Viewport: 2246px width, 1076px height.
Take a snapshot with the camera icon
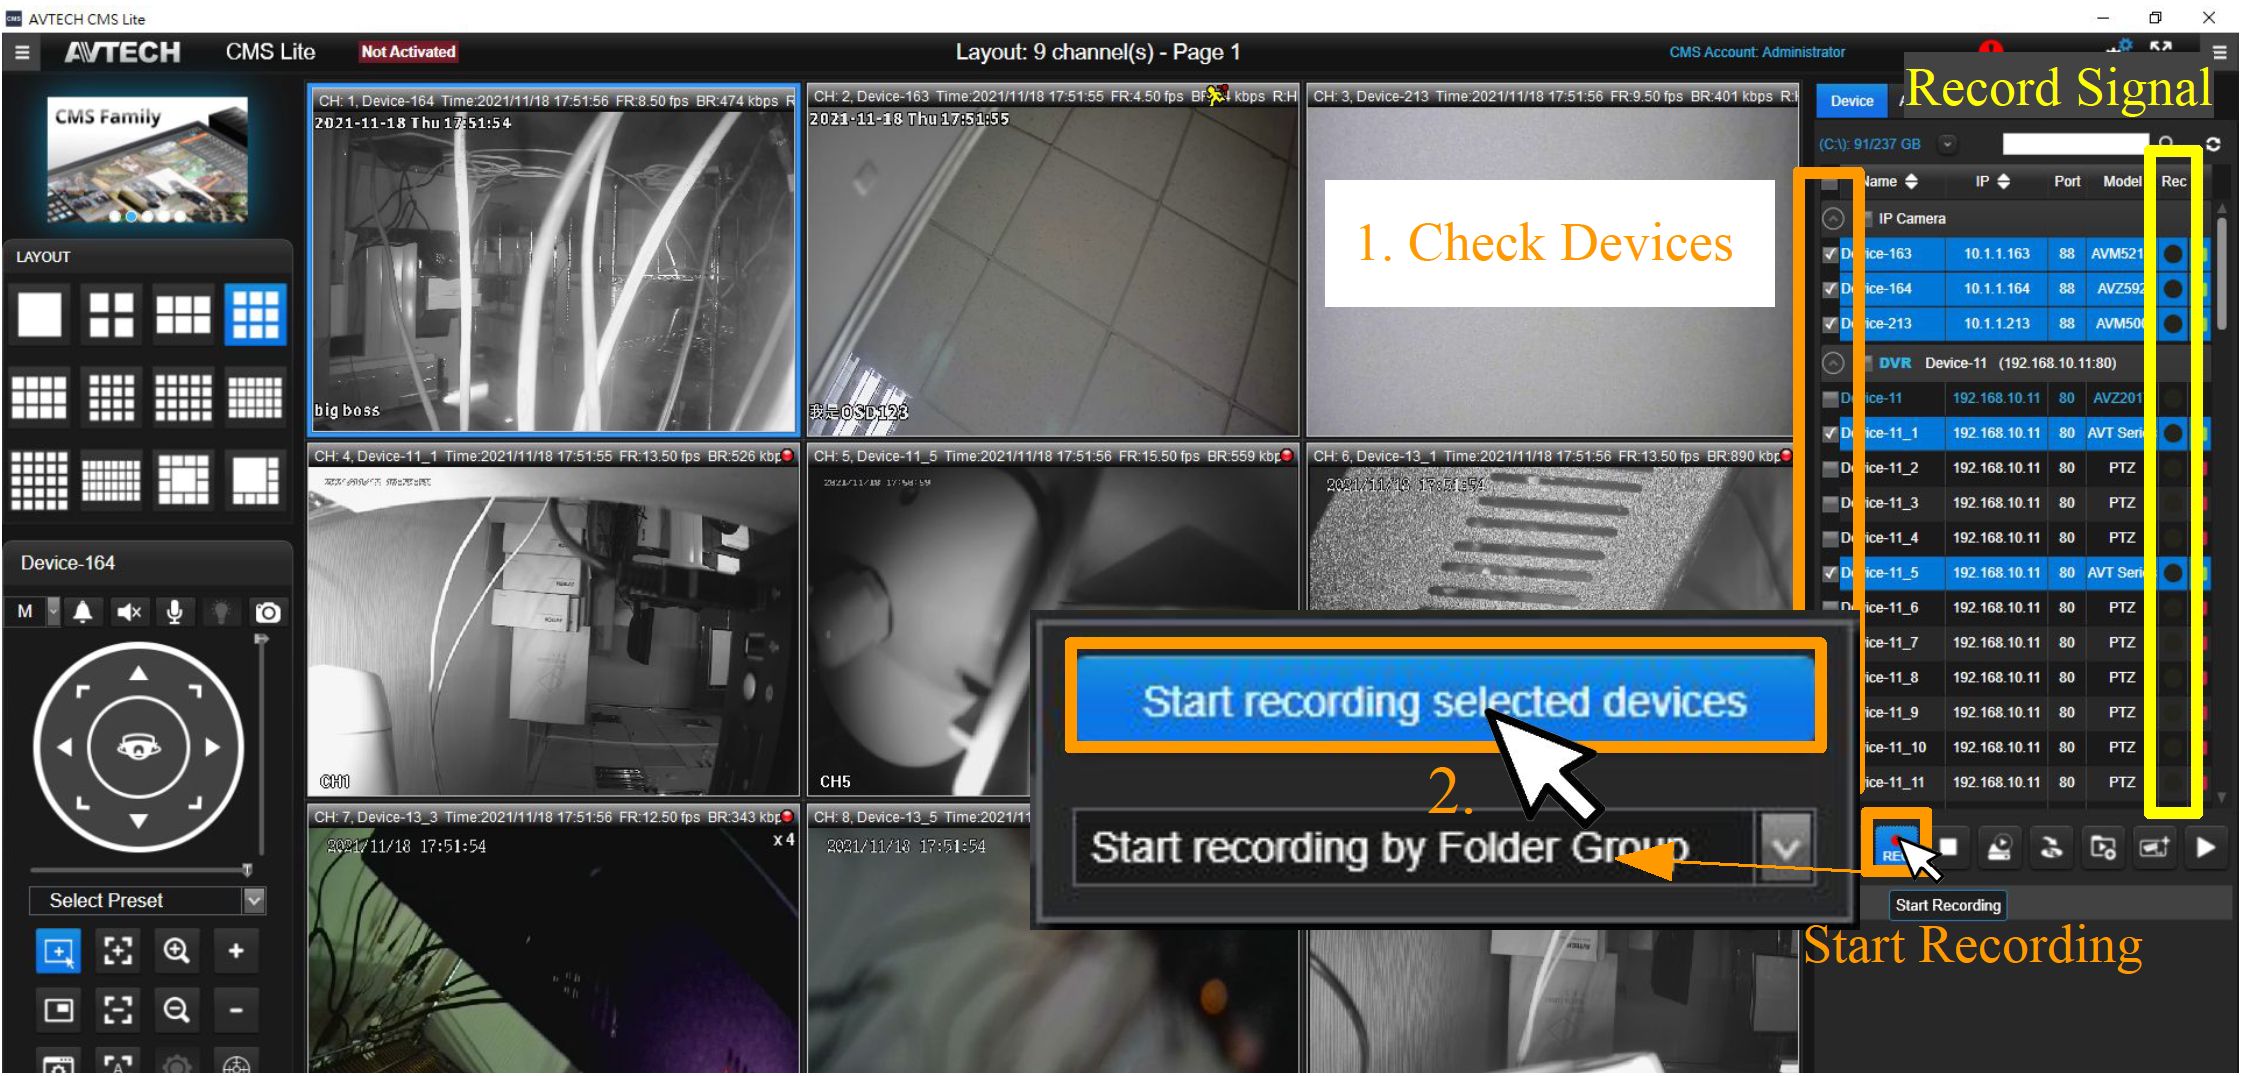coord(267,612)
